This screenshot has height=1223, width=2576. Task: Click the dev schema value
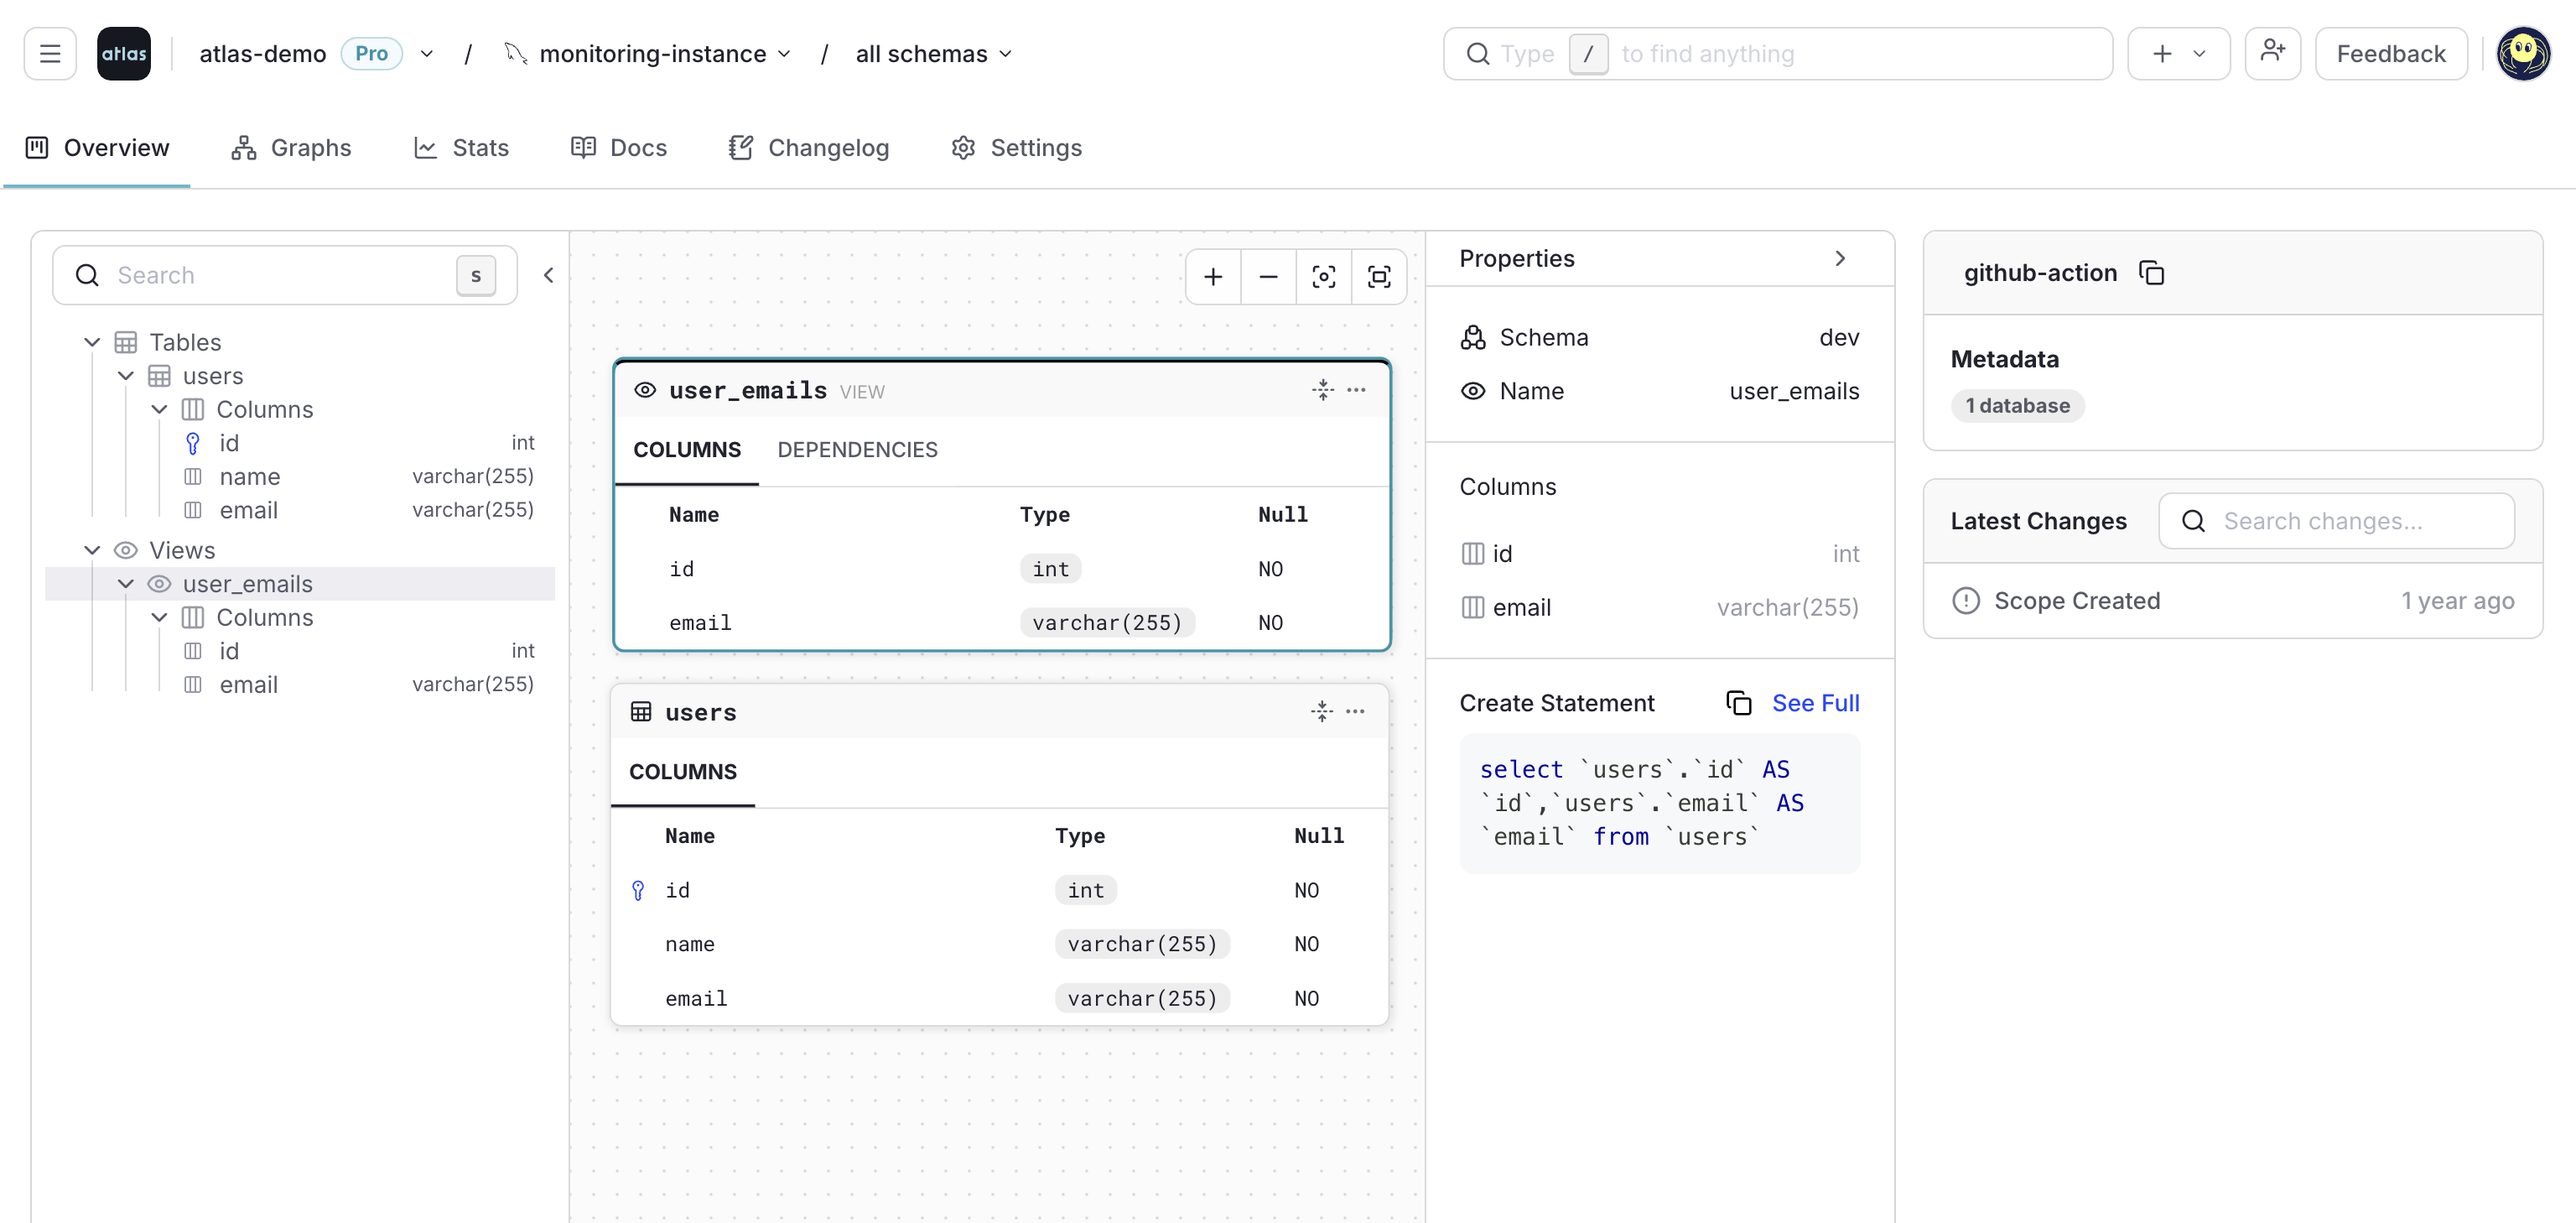(x=1839, y=337)
